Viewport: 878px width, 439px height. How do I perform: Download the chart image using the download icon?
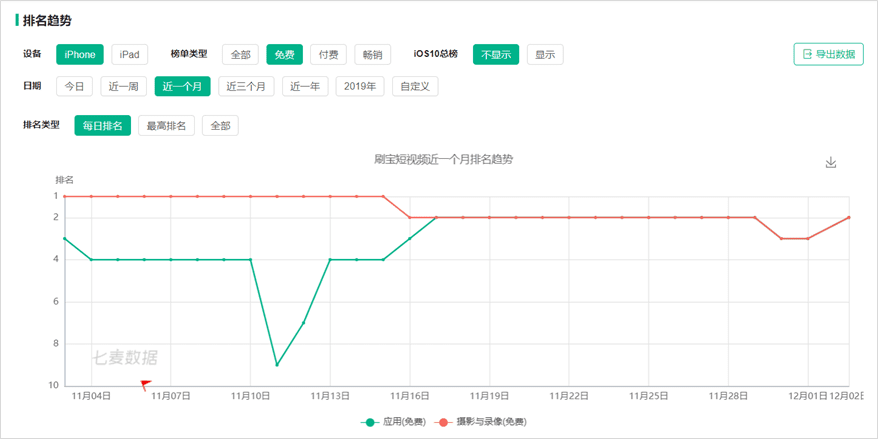coord(831,162)
